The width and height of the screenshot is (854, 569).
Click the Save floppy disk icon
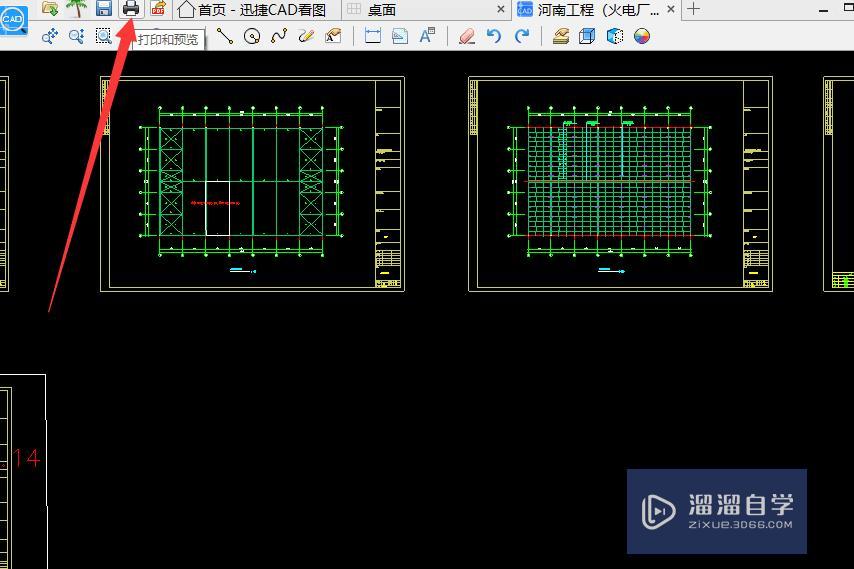tap(103, 9)
